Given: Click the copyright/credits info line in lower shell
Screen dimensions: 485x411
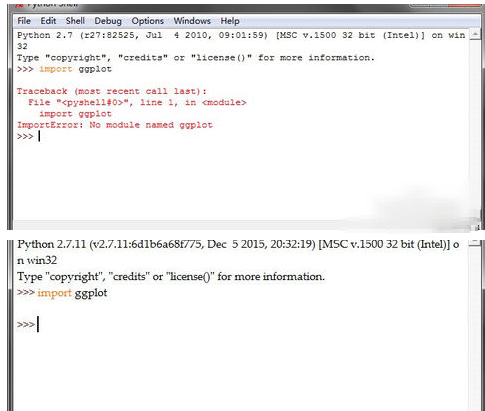Looking at the screenshot, I should pyautogui.click(x=171, y=277).
